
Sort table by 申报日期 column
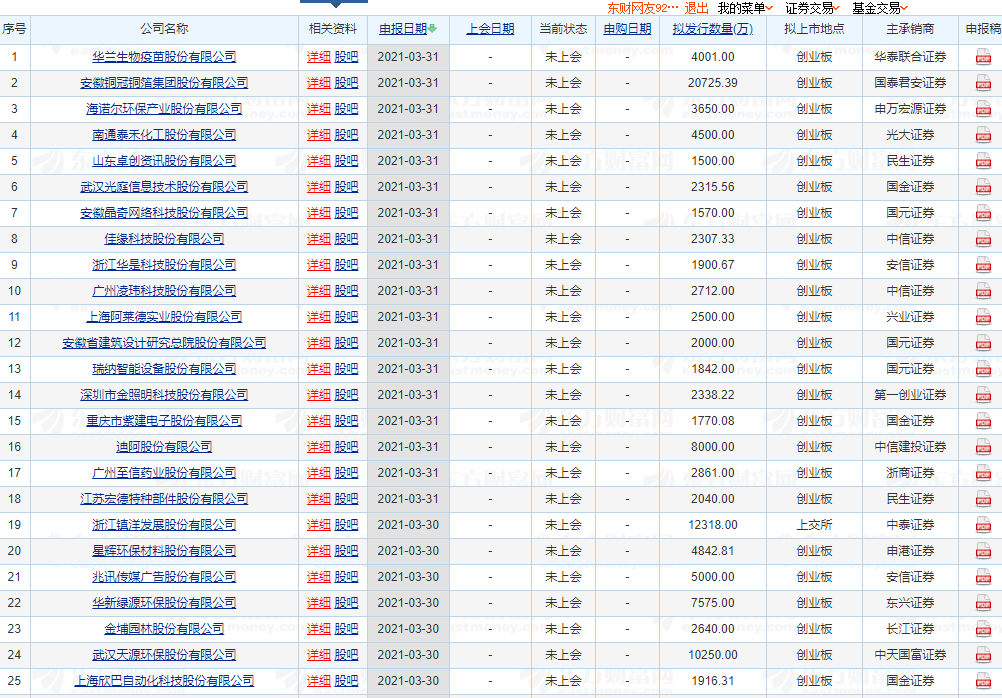click(x=408, y=29)
